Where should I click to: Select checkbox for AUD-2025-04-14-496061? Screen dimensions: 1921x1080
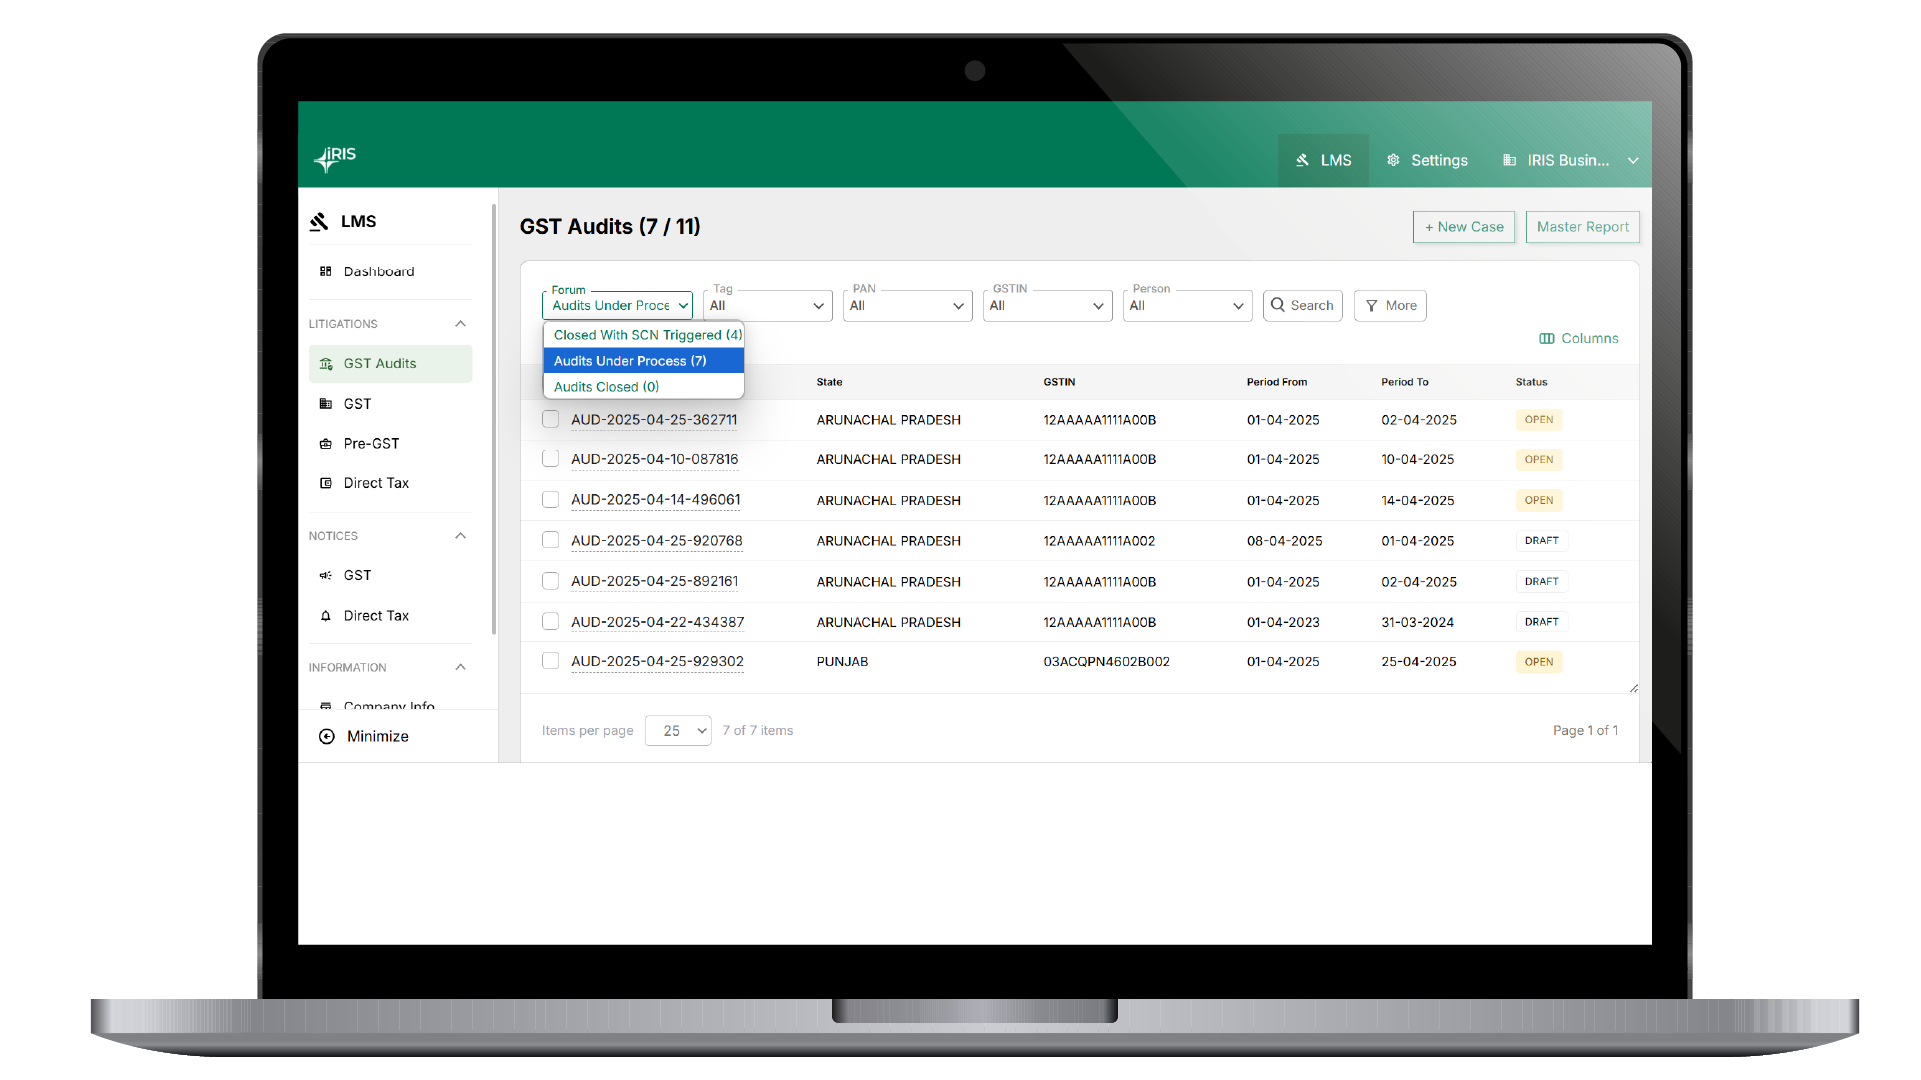(x=550, y=499)
